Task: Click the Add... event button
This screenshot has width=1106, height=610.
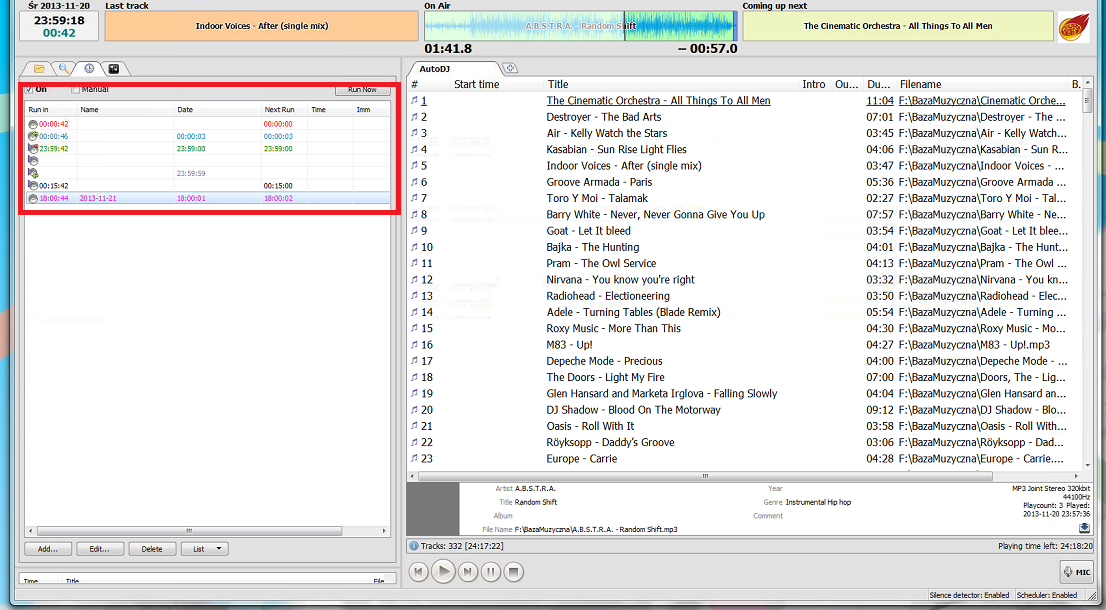Action: tap(48, 549)
